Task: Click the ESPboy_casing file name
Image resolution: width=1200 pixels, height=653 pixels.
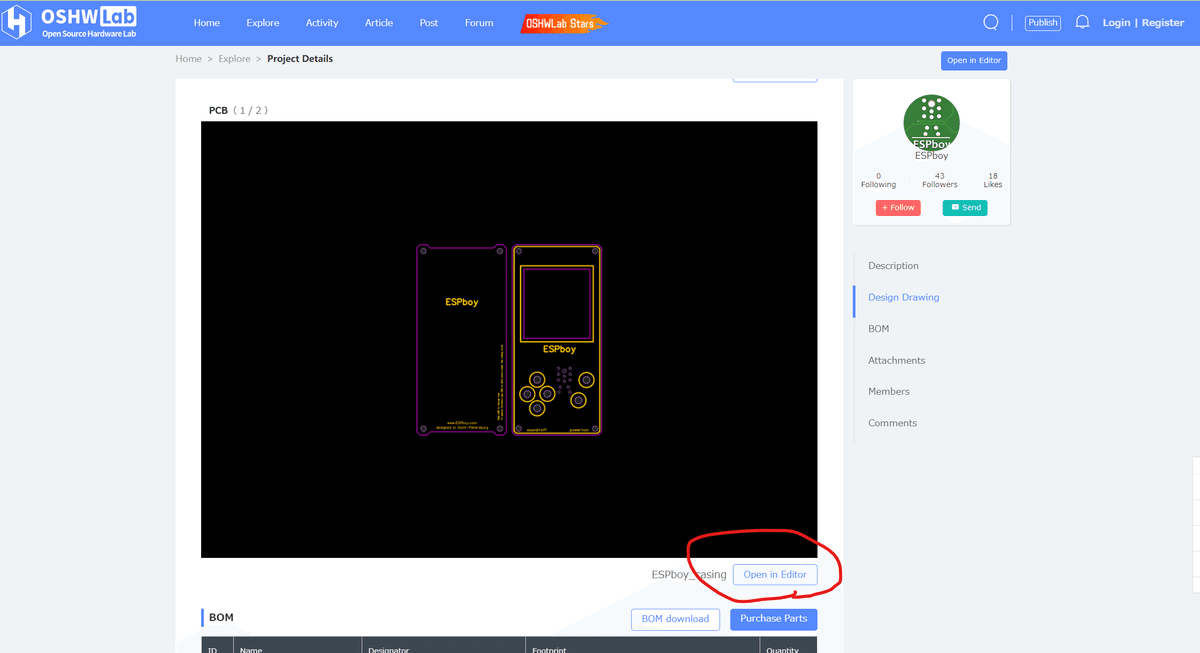Action: click(689, 575)
